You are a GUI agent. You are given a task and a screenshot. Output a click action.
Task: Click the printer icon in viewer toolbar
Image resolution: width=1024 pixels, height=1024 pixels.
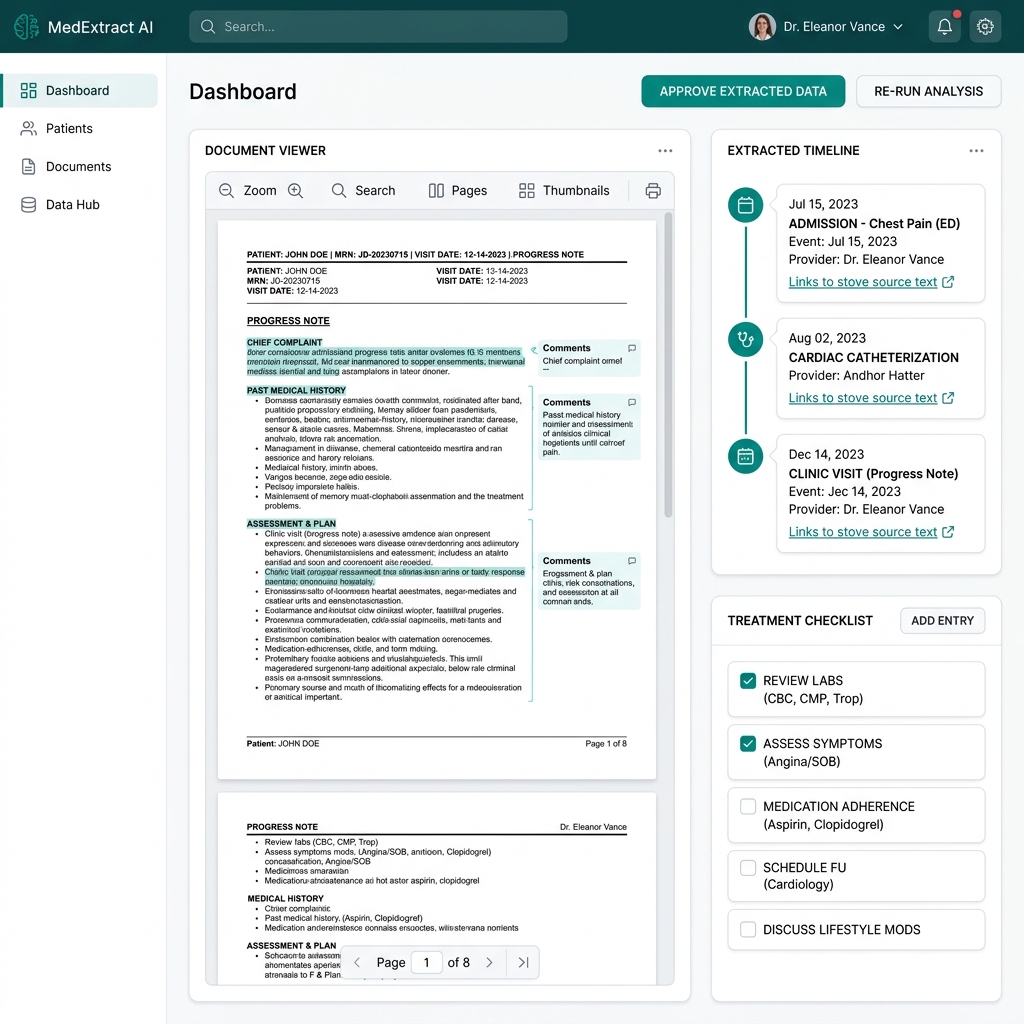[653, 191]
